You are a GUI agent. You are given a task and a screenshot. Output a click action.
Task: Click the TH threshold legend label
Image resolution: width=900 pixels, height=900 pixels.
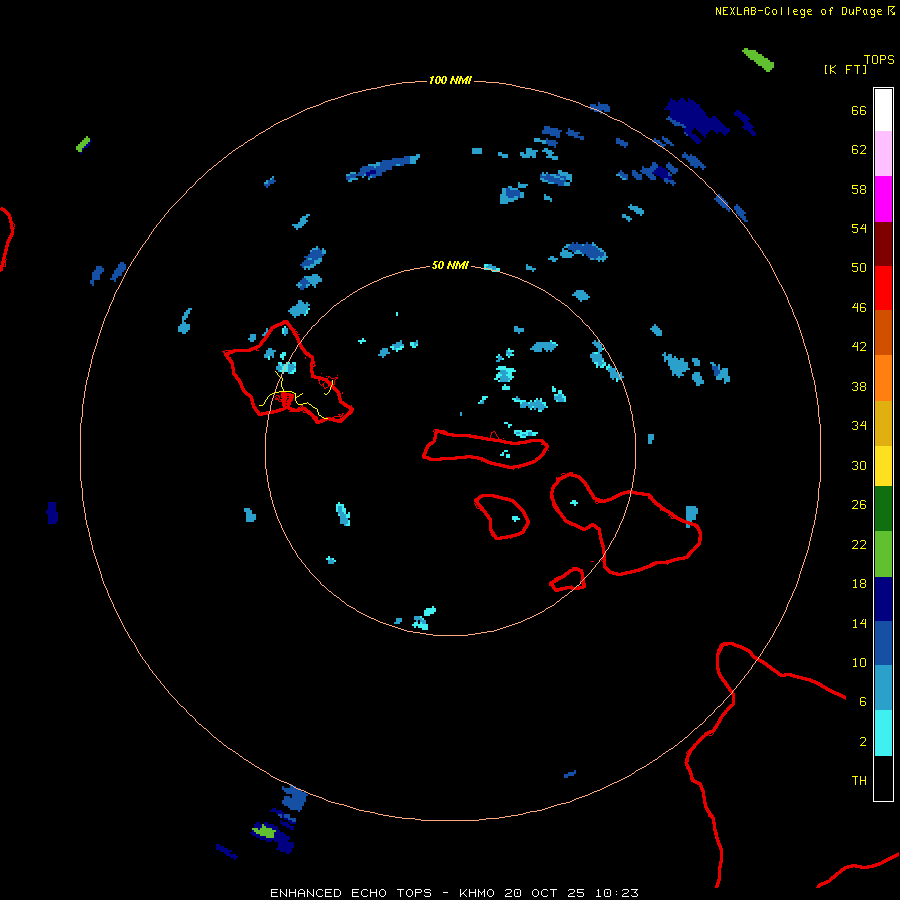coord(859,781)
